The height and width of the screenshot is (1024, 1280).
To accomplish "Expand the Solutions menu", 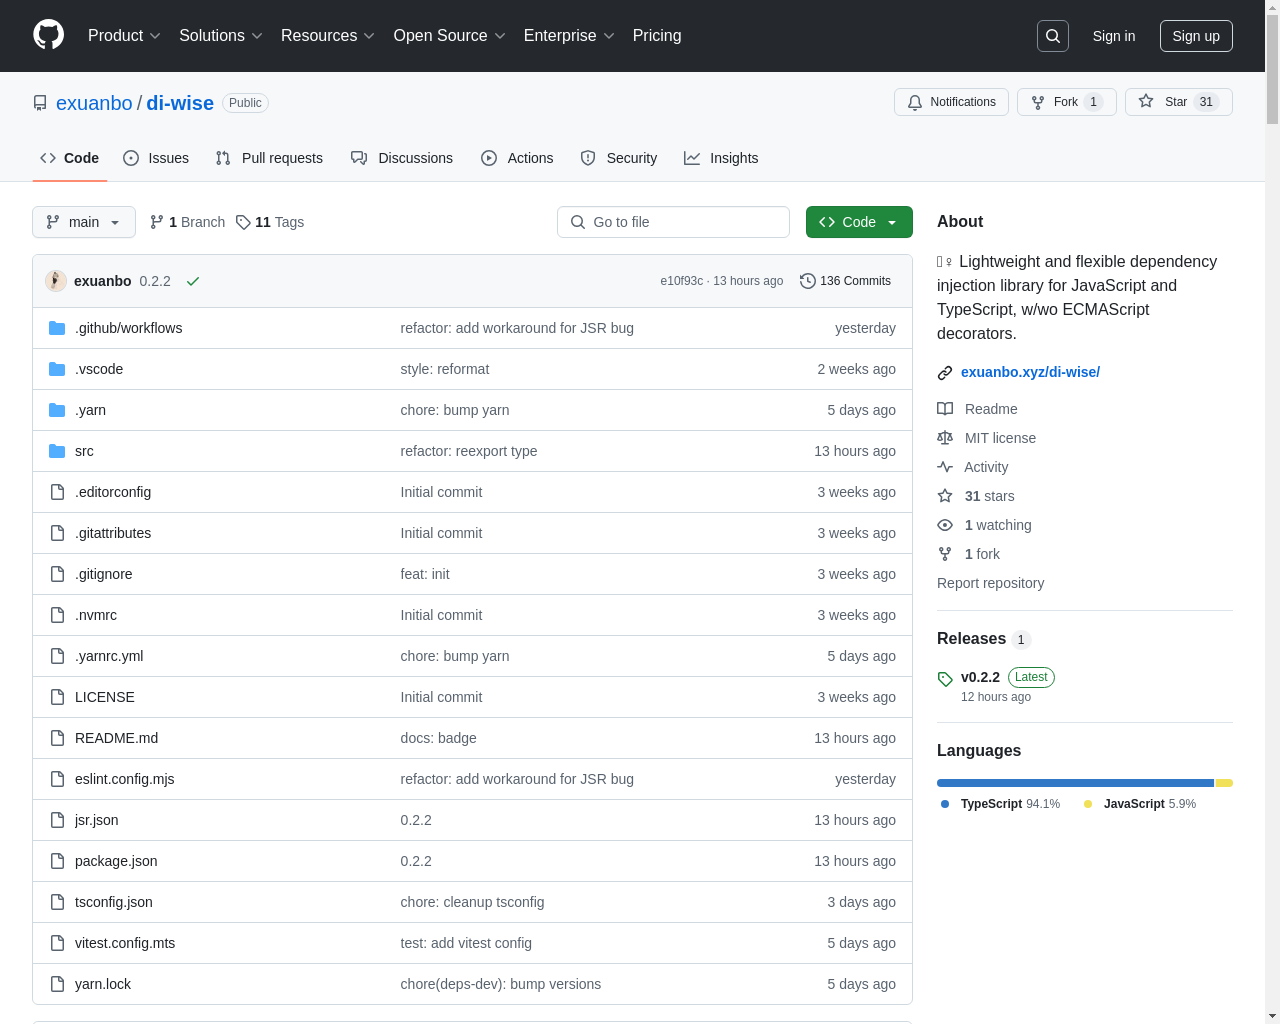I will pyautogui.click(x=221, y=36).
